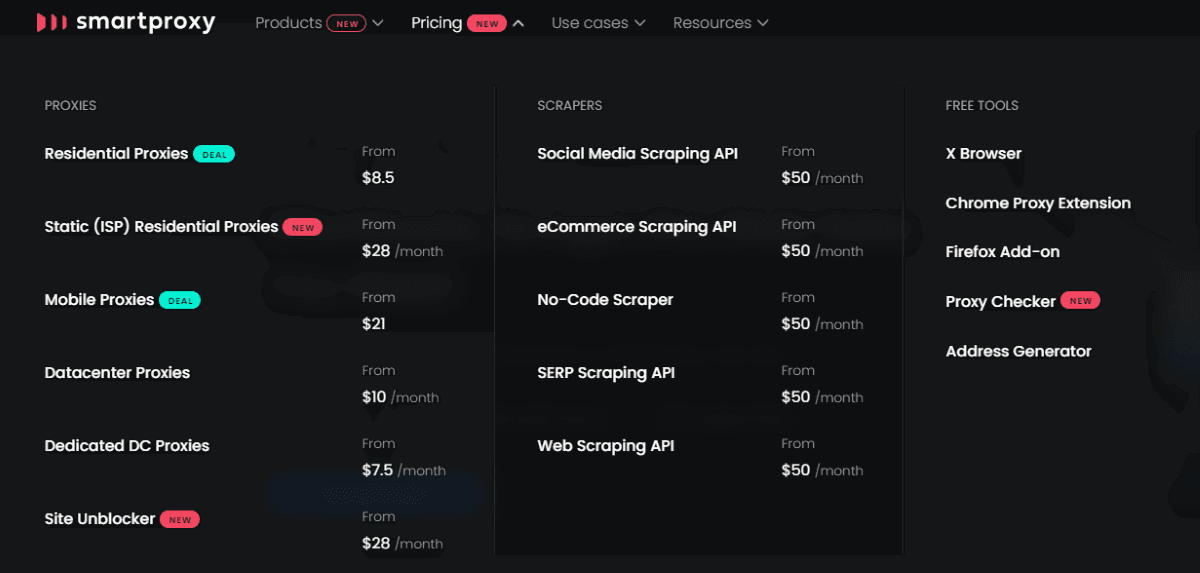Click the $10 /month Datacenter price
Viewport: 1200px width, 573px height.
point(400,397)
